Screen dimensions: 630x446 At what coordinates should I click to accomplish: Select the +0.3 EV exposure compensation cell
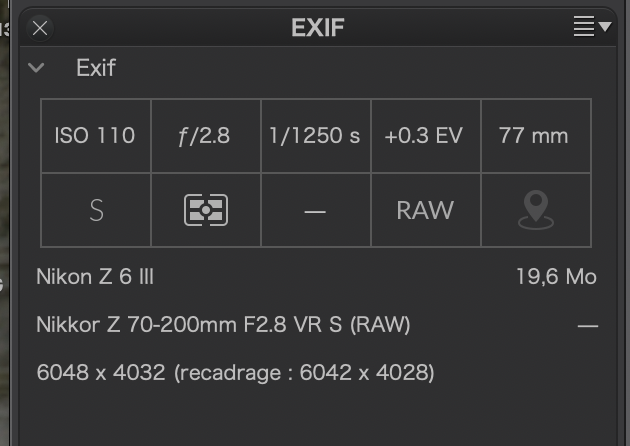[426, 136]
